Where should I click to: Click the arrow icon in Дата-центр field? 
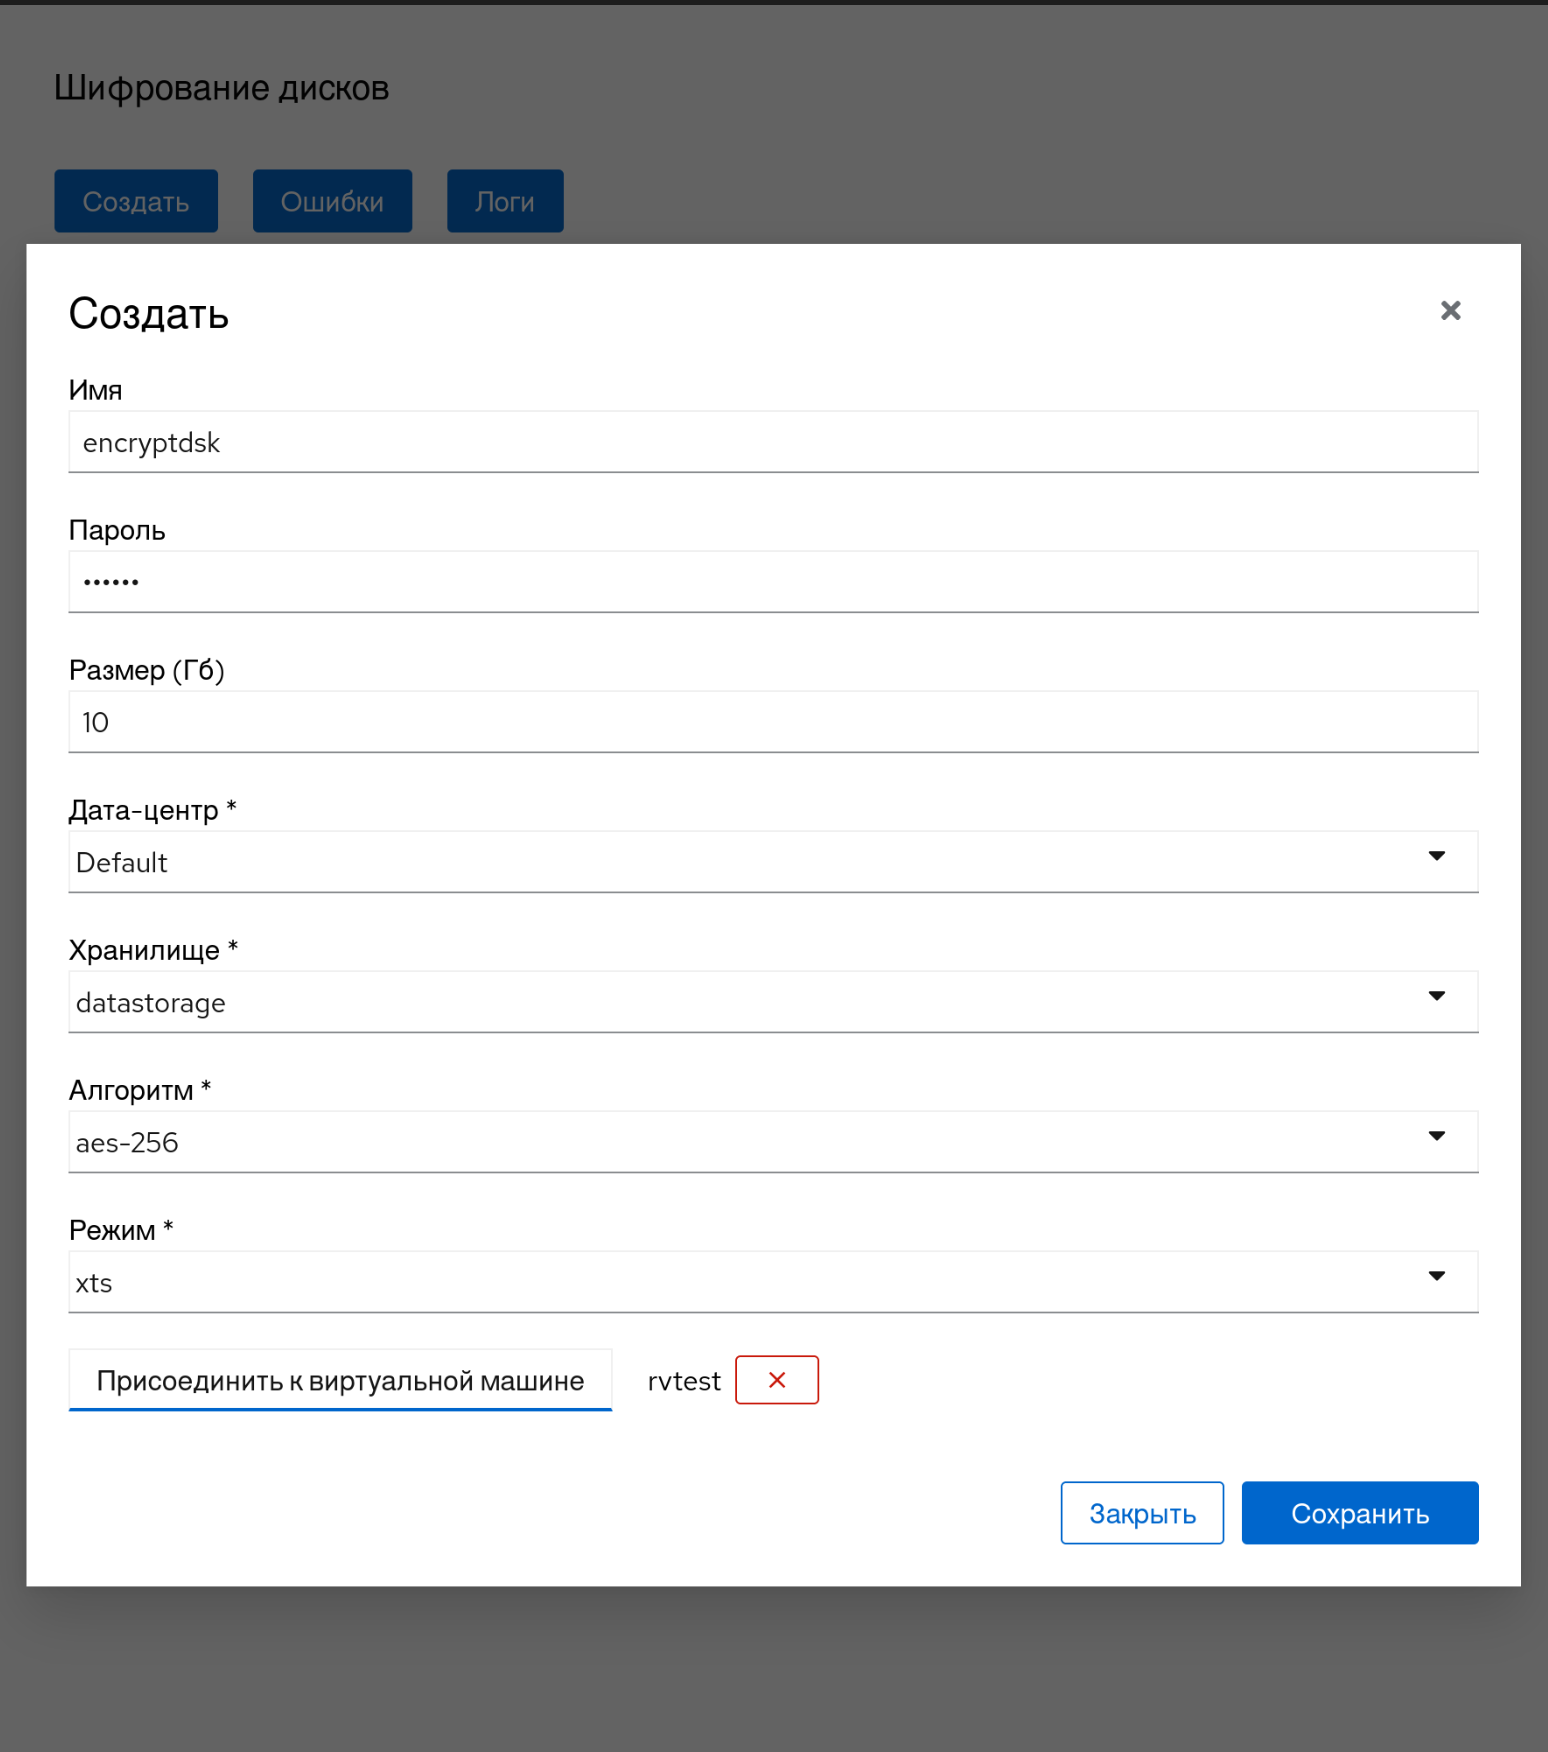(x=1436, y=856)
